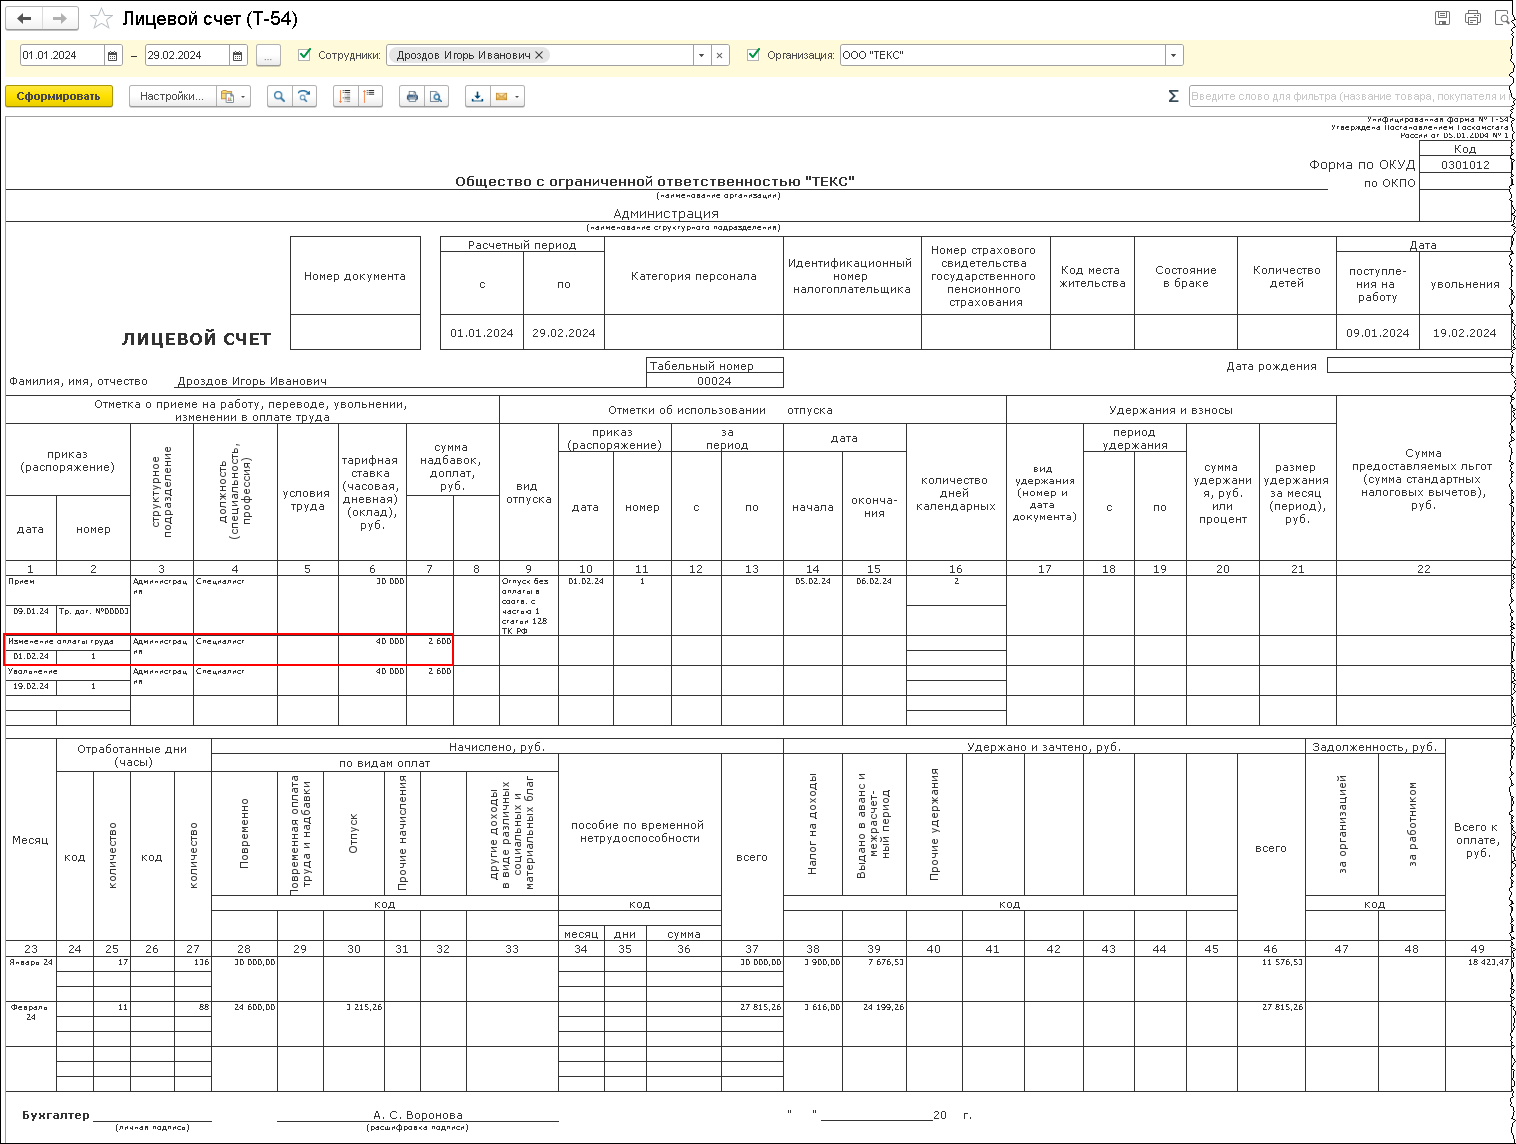The image size is (1516, 1144).
Task: Select the OKUD code cell 0301012
Action: (x=1465, y=165)
